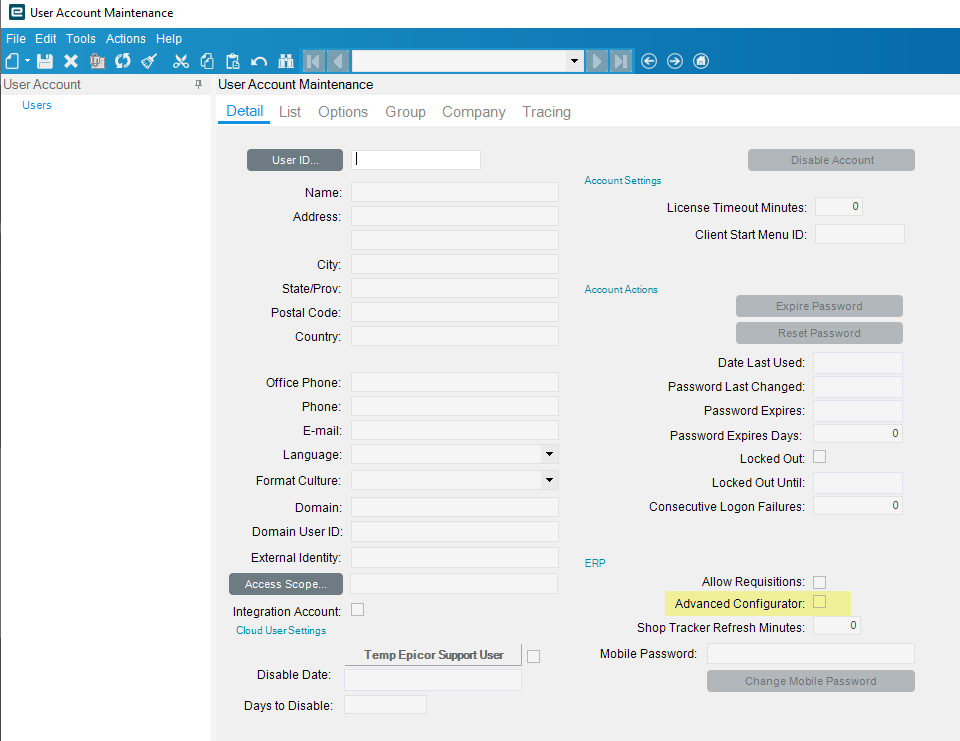Switch to the Company tab
The height and width of the screenshot is (741, 960).
coord(474,112)
